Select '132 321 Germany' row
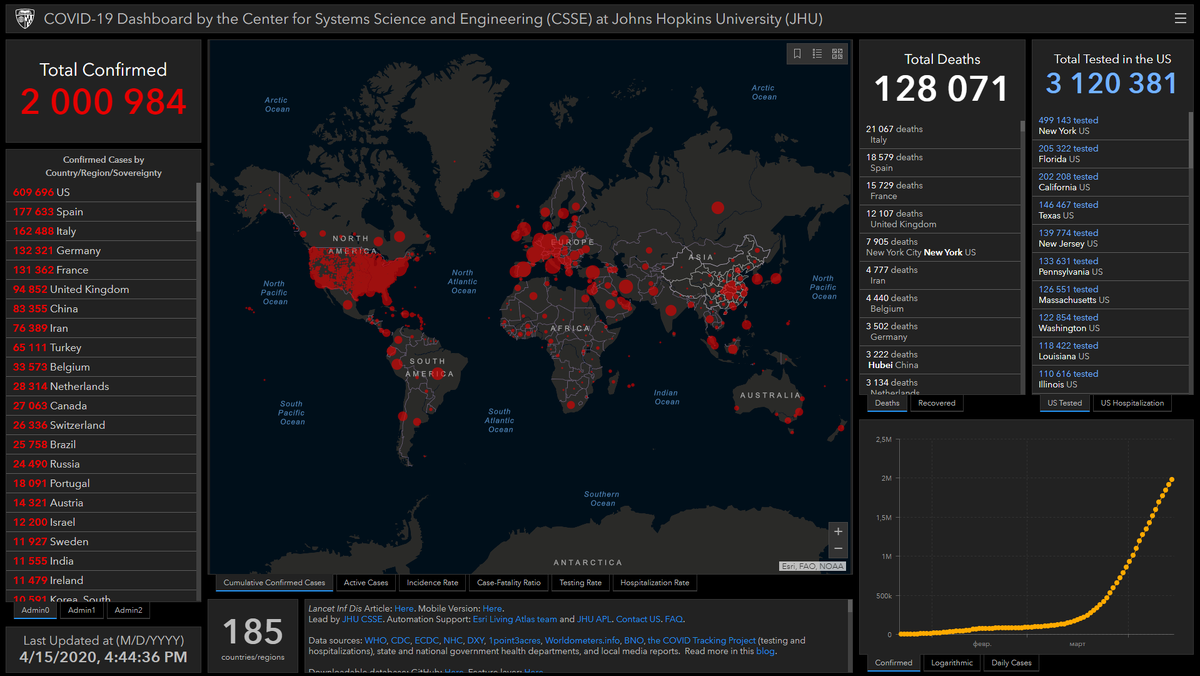Image resolution: width=1200 pixels, height=676 pixels. 103,250
